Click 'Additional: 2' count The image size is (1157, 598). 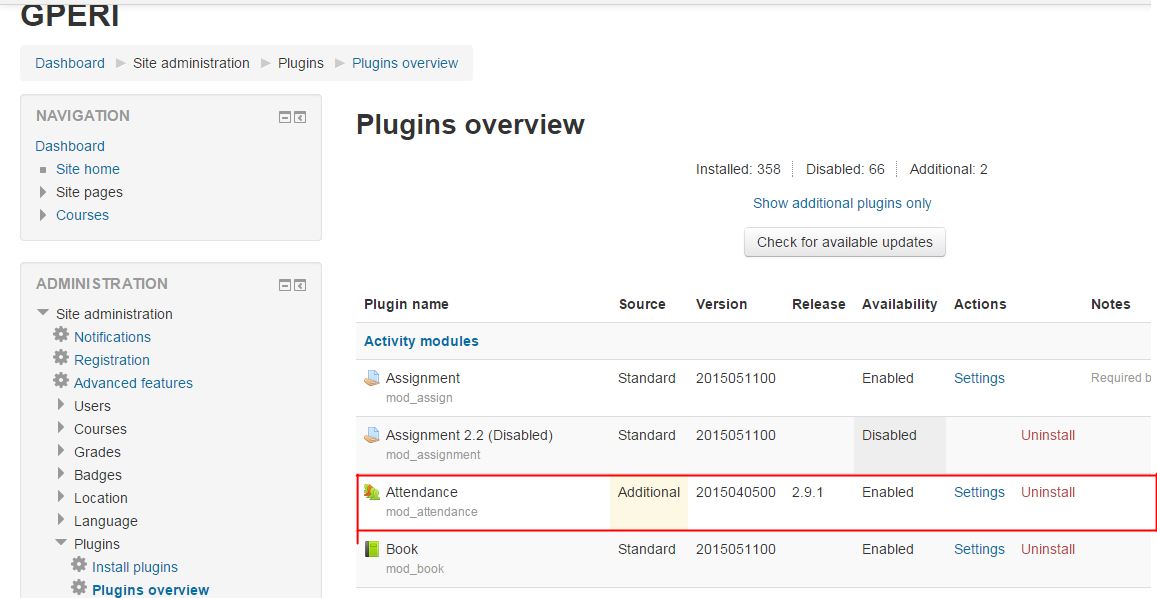point(948,169)
